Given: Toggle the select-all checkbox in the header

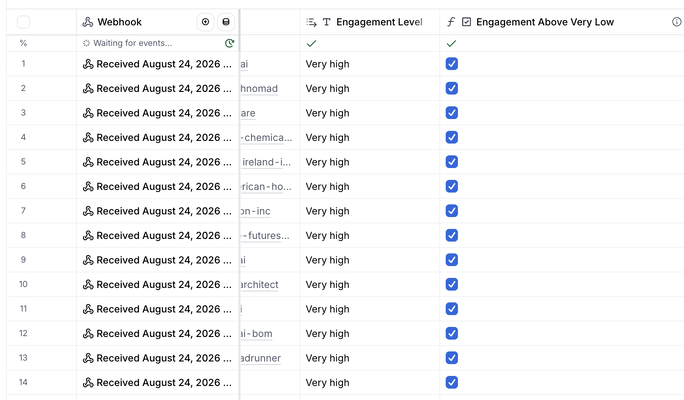Looking at the screenshot, I should point(23,22).
